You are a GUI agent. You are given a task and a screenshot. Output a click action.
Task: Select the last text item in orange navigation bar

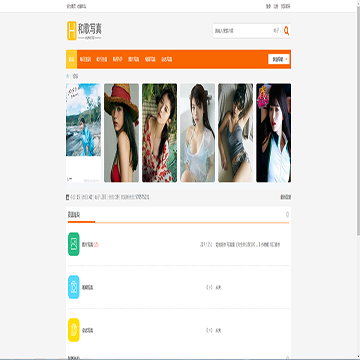(167, 59)
